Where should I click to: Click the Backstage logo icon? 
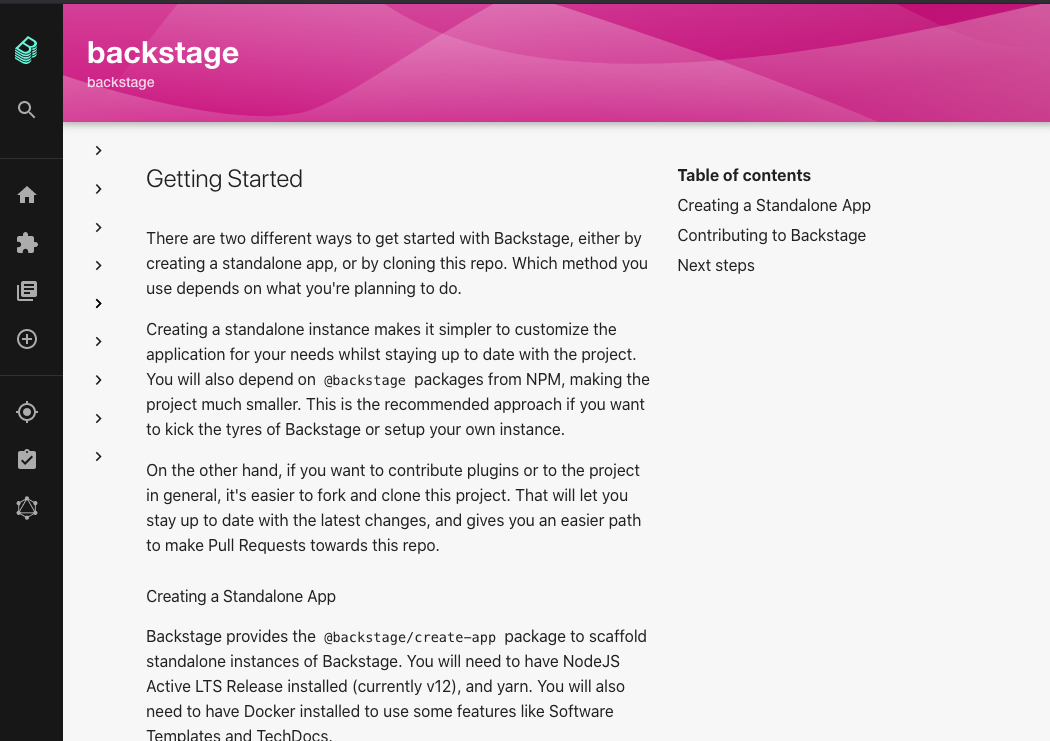click(x=26, y=49)
